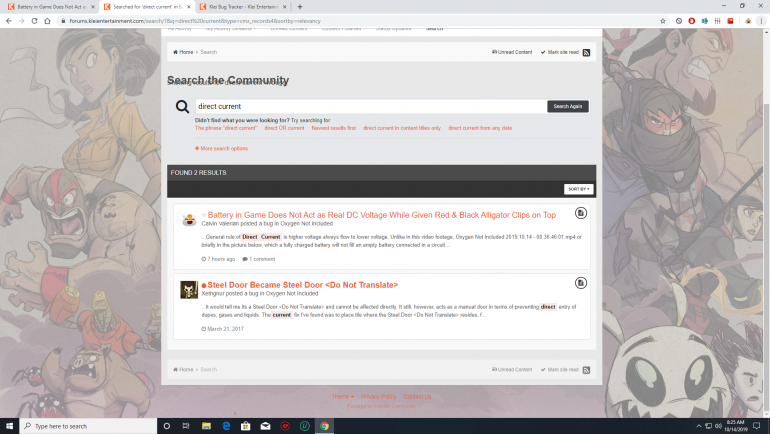Viewport: 770px width, 434px height.
Task: Open the Chrome profile avatar icon
Action: point(748,21)
